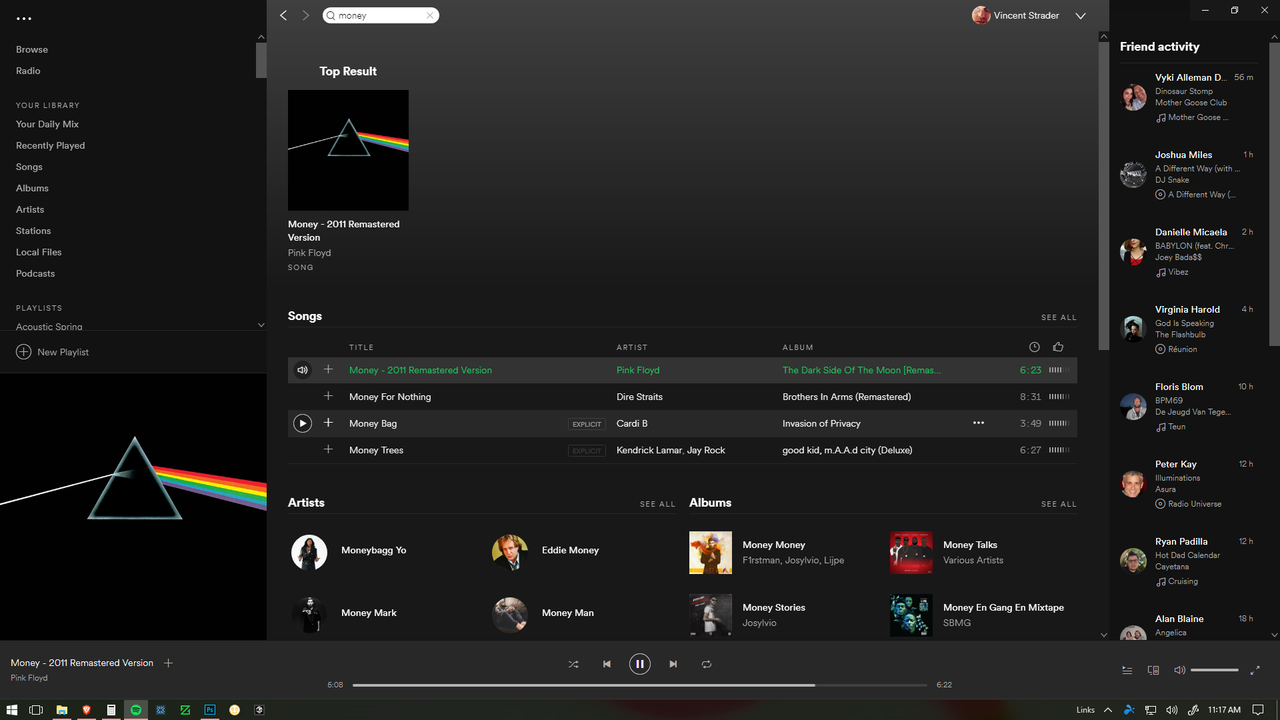The image size is (1280, 720).
Task: Enable shuffle playback
Action: pyautogui.click(x=573, y=663)
